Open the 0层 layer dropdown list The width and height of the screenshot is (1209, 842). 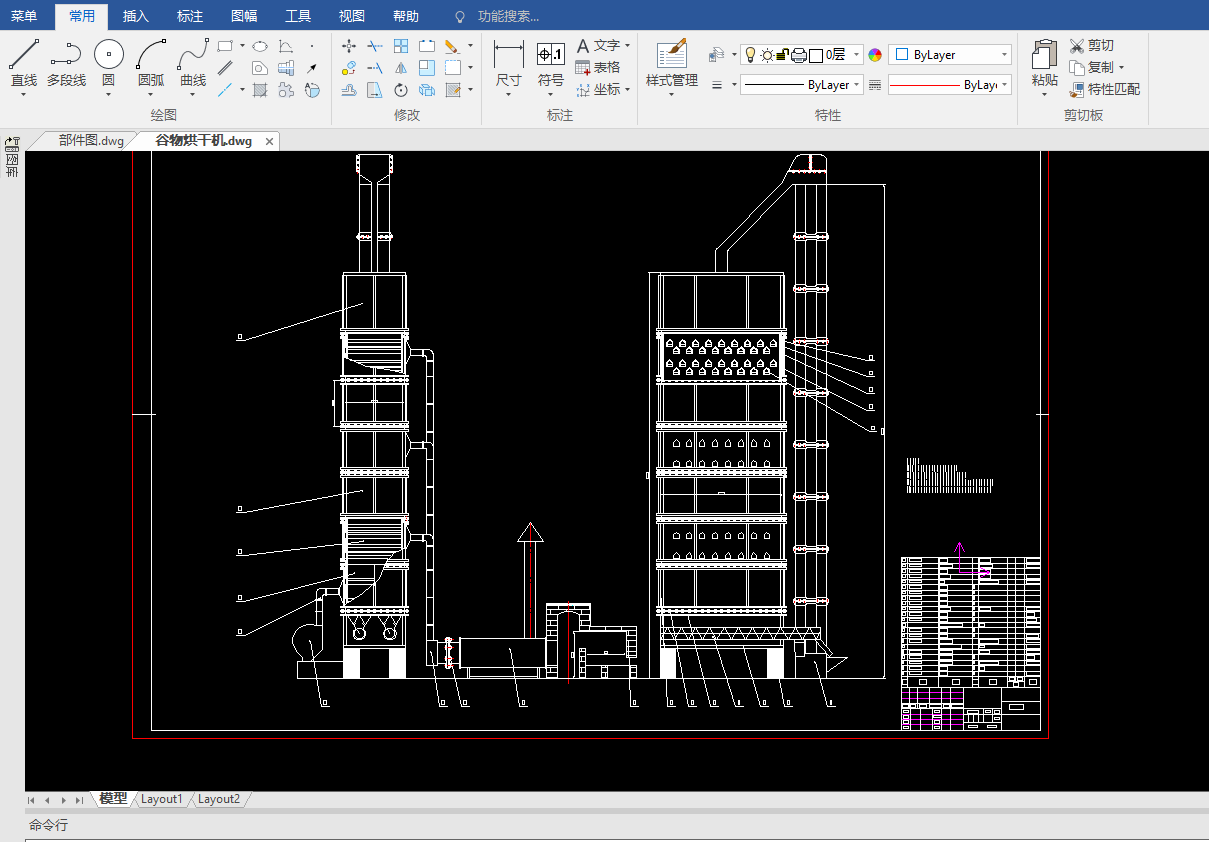[857, 55]
